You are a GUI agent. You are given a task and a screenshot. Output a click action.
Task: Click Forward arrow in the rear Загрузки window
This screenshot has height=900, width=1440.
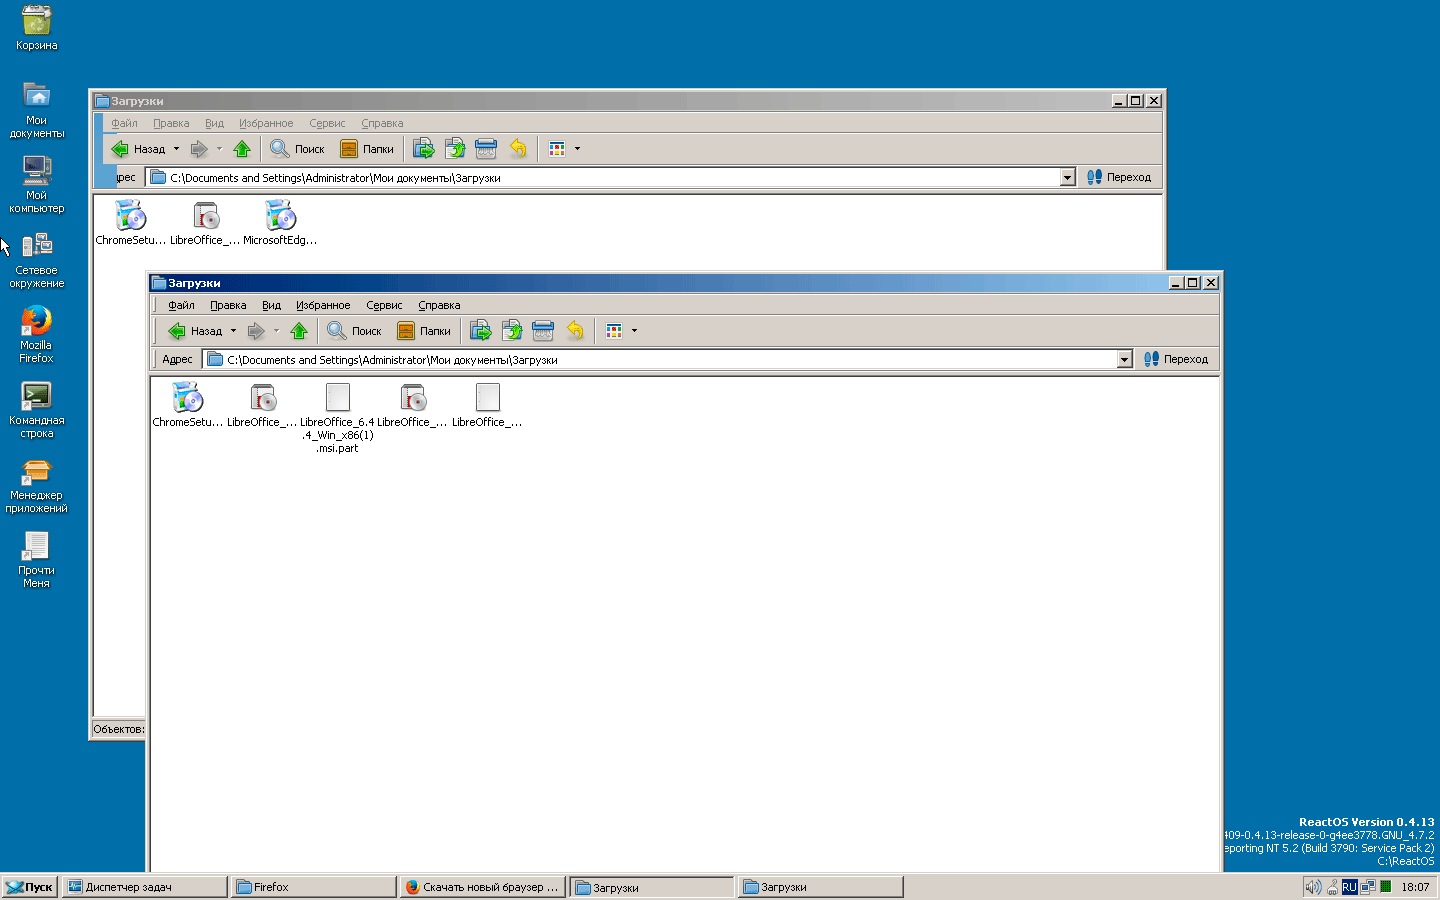click(199, 149)
